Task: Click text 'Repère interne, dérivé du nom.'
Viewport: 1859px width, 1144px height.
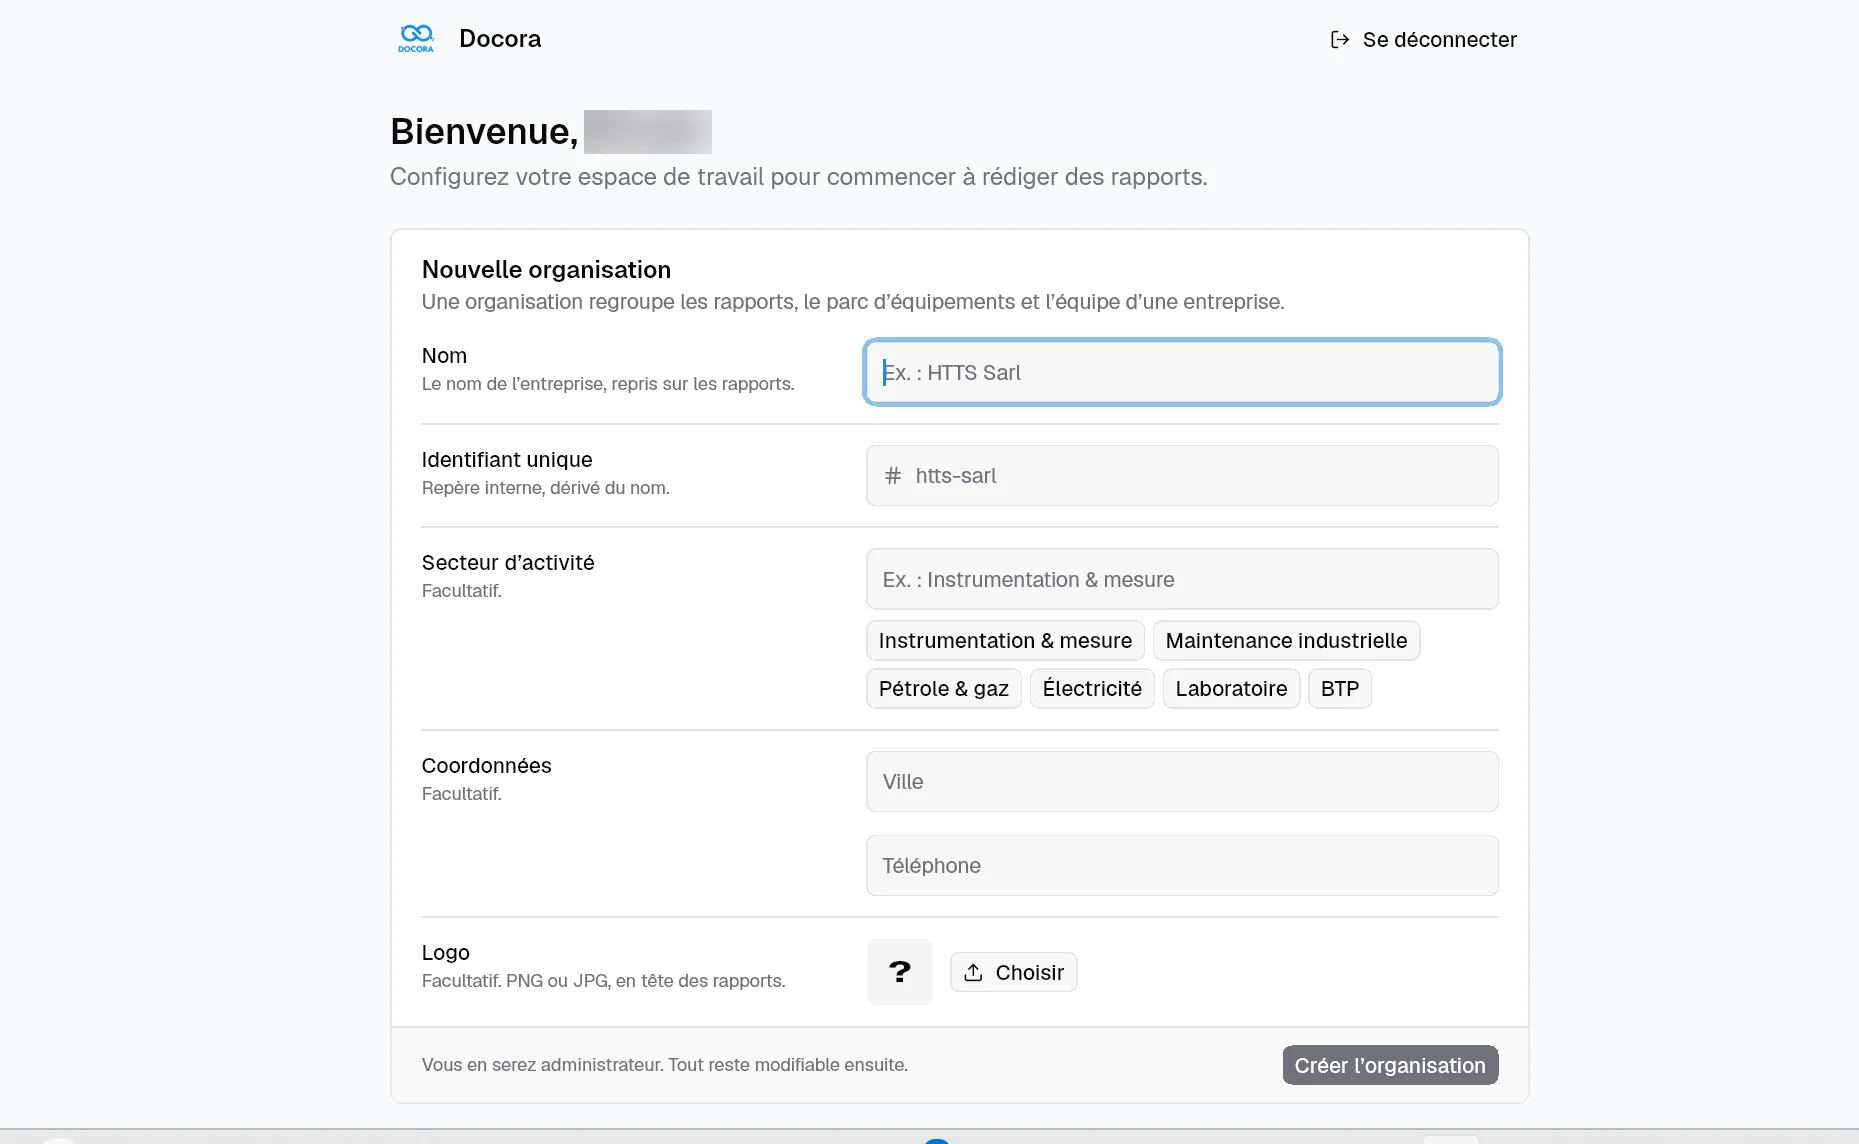Action: click(x=545, y=488)
